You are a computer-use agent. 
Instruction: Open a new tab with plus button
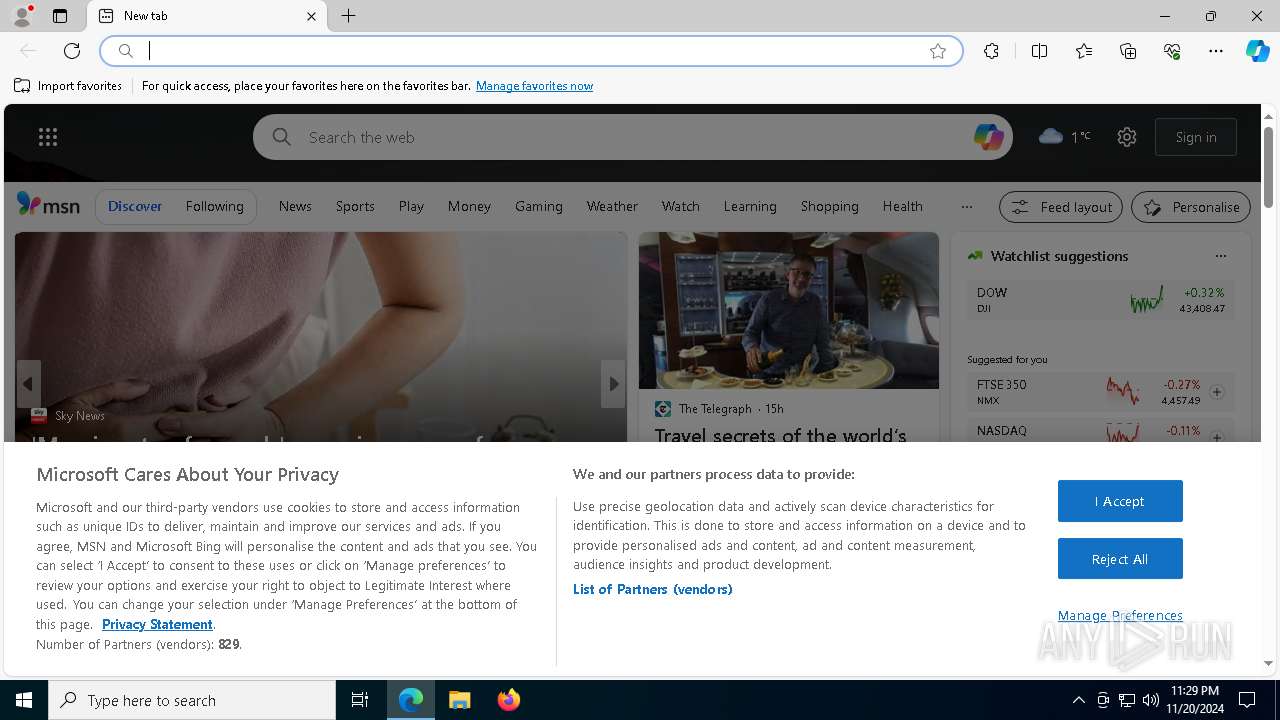coord(348,16)
